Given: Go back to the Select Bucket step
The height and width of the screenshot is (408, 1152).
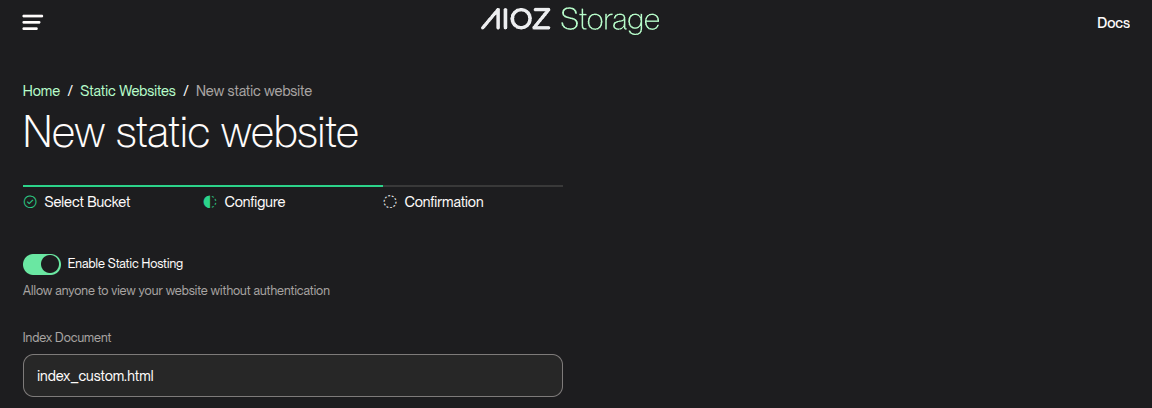Looking at the screenshot, I should click(x=87, y=202).
